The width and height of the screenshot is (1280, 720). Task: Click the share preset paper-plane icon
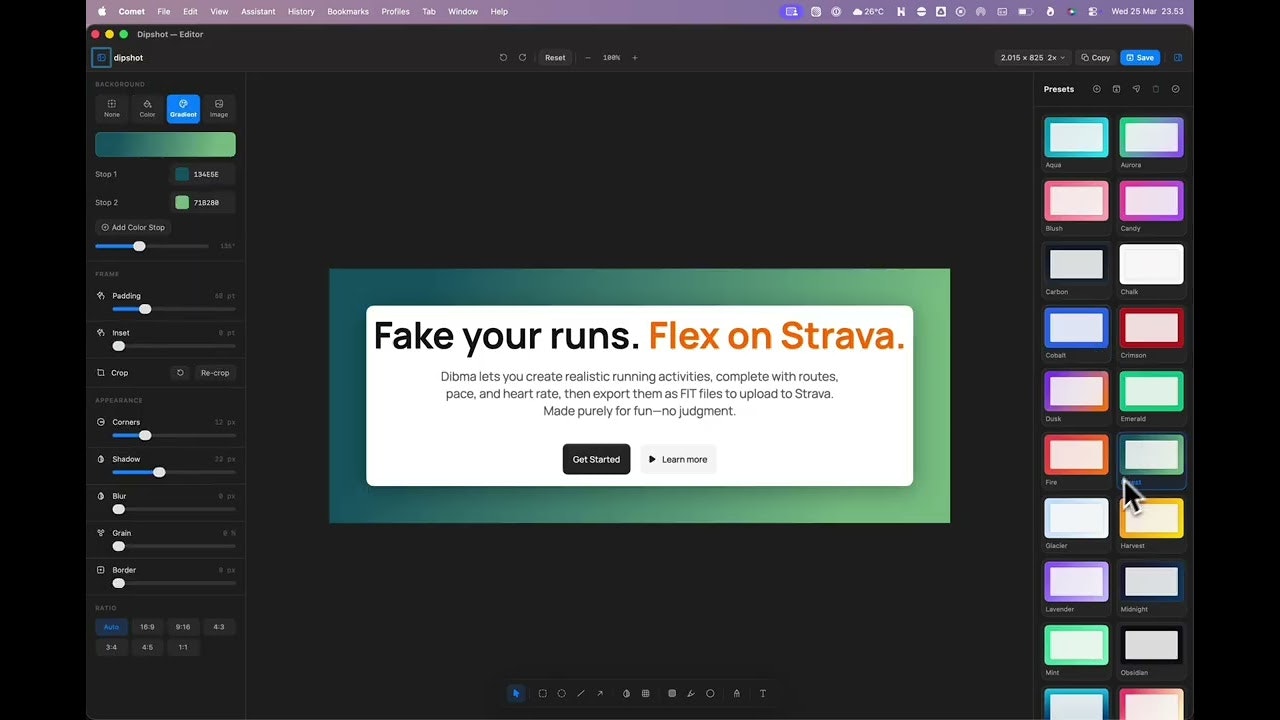click(1136, 89)
